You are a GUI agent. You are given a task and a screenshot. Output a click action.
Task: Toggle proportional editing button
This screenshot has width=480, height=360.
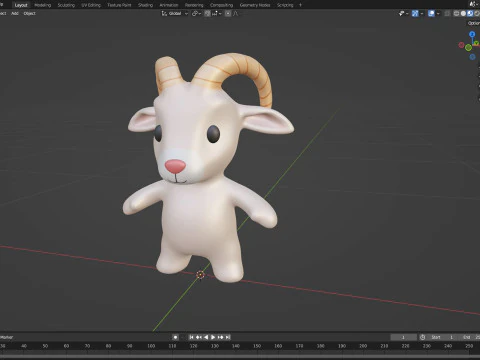(228, 13)
